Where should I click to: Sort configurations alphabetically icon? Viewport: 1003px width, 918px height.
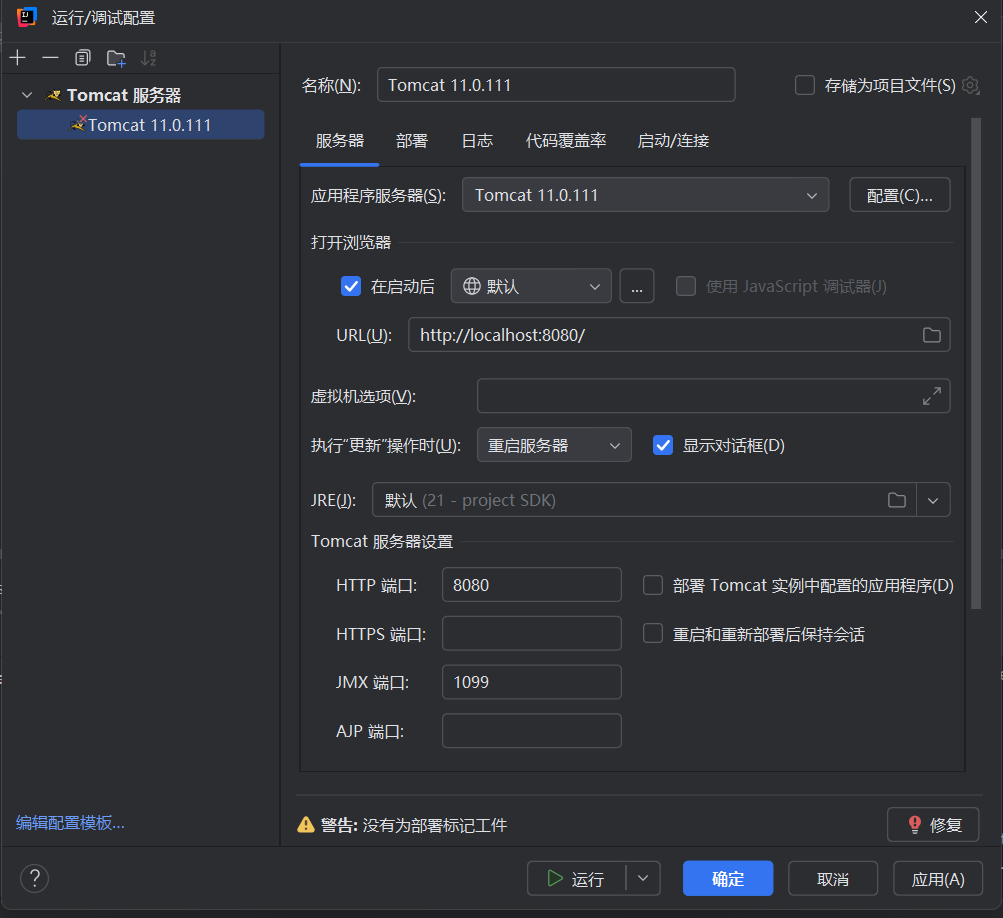(148, 58)
